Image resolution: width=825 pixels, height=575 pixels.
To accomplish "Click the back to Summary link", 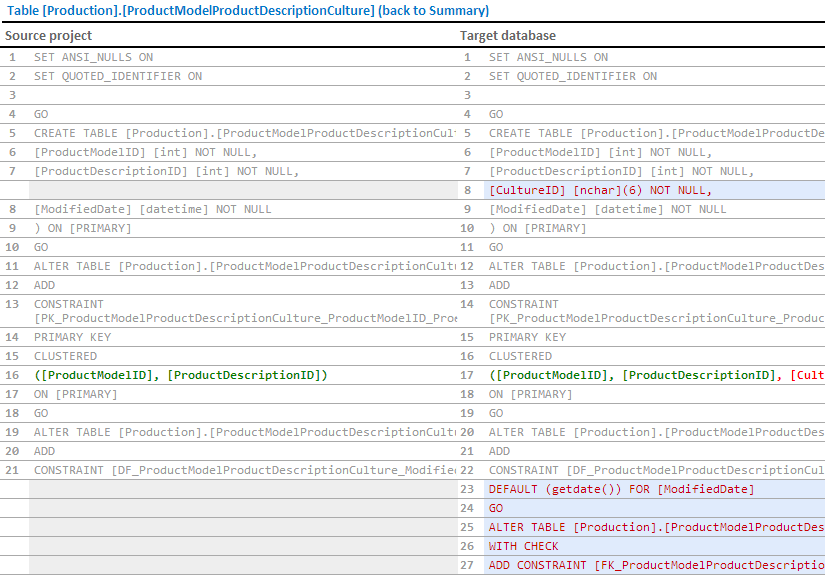I will pos(437,11).
